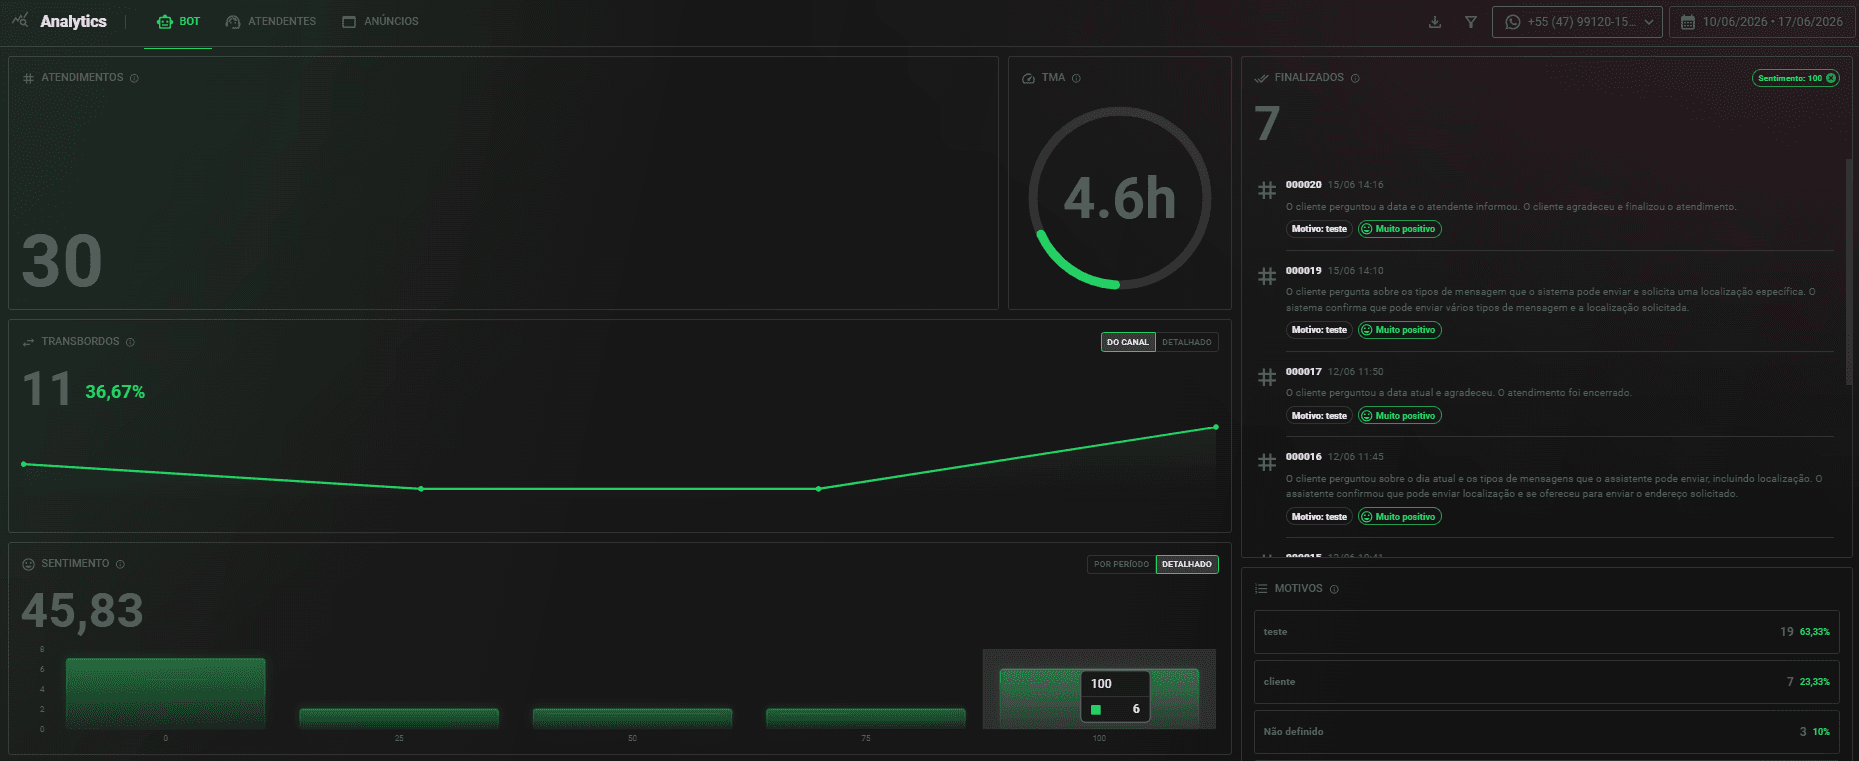Click the info icon next to TRANSBORDOS
Viewport: 1859px width, 761px height.
[x=130, y=342]
